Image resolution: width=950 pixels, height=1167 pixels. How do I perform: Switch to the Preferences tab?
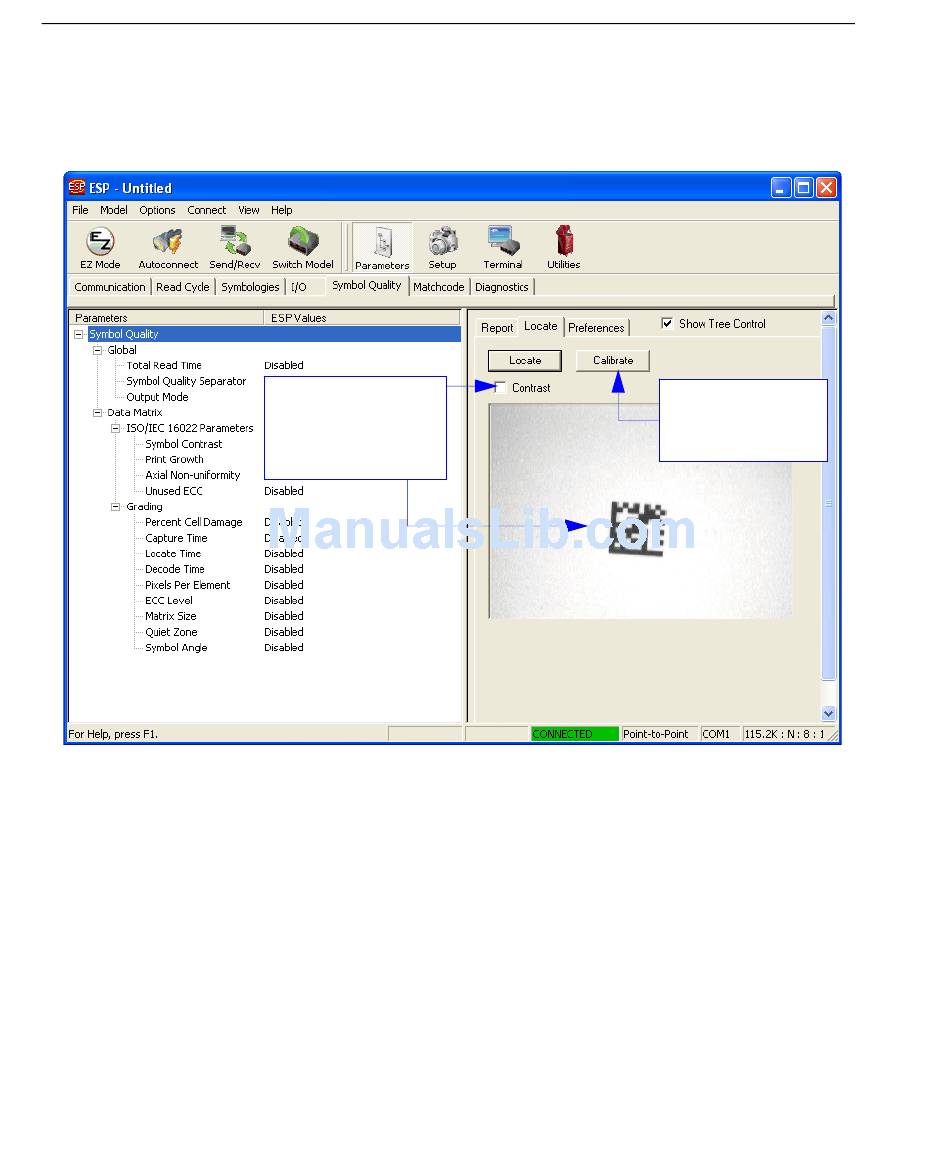pos(596,328)
